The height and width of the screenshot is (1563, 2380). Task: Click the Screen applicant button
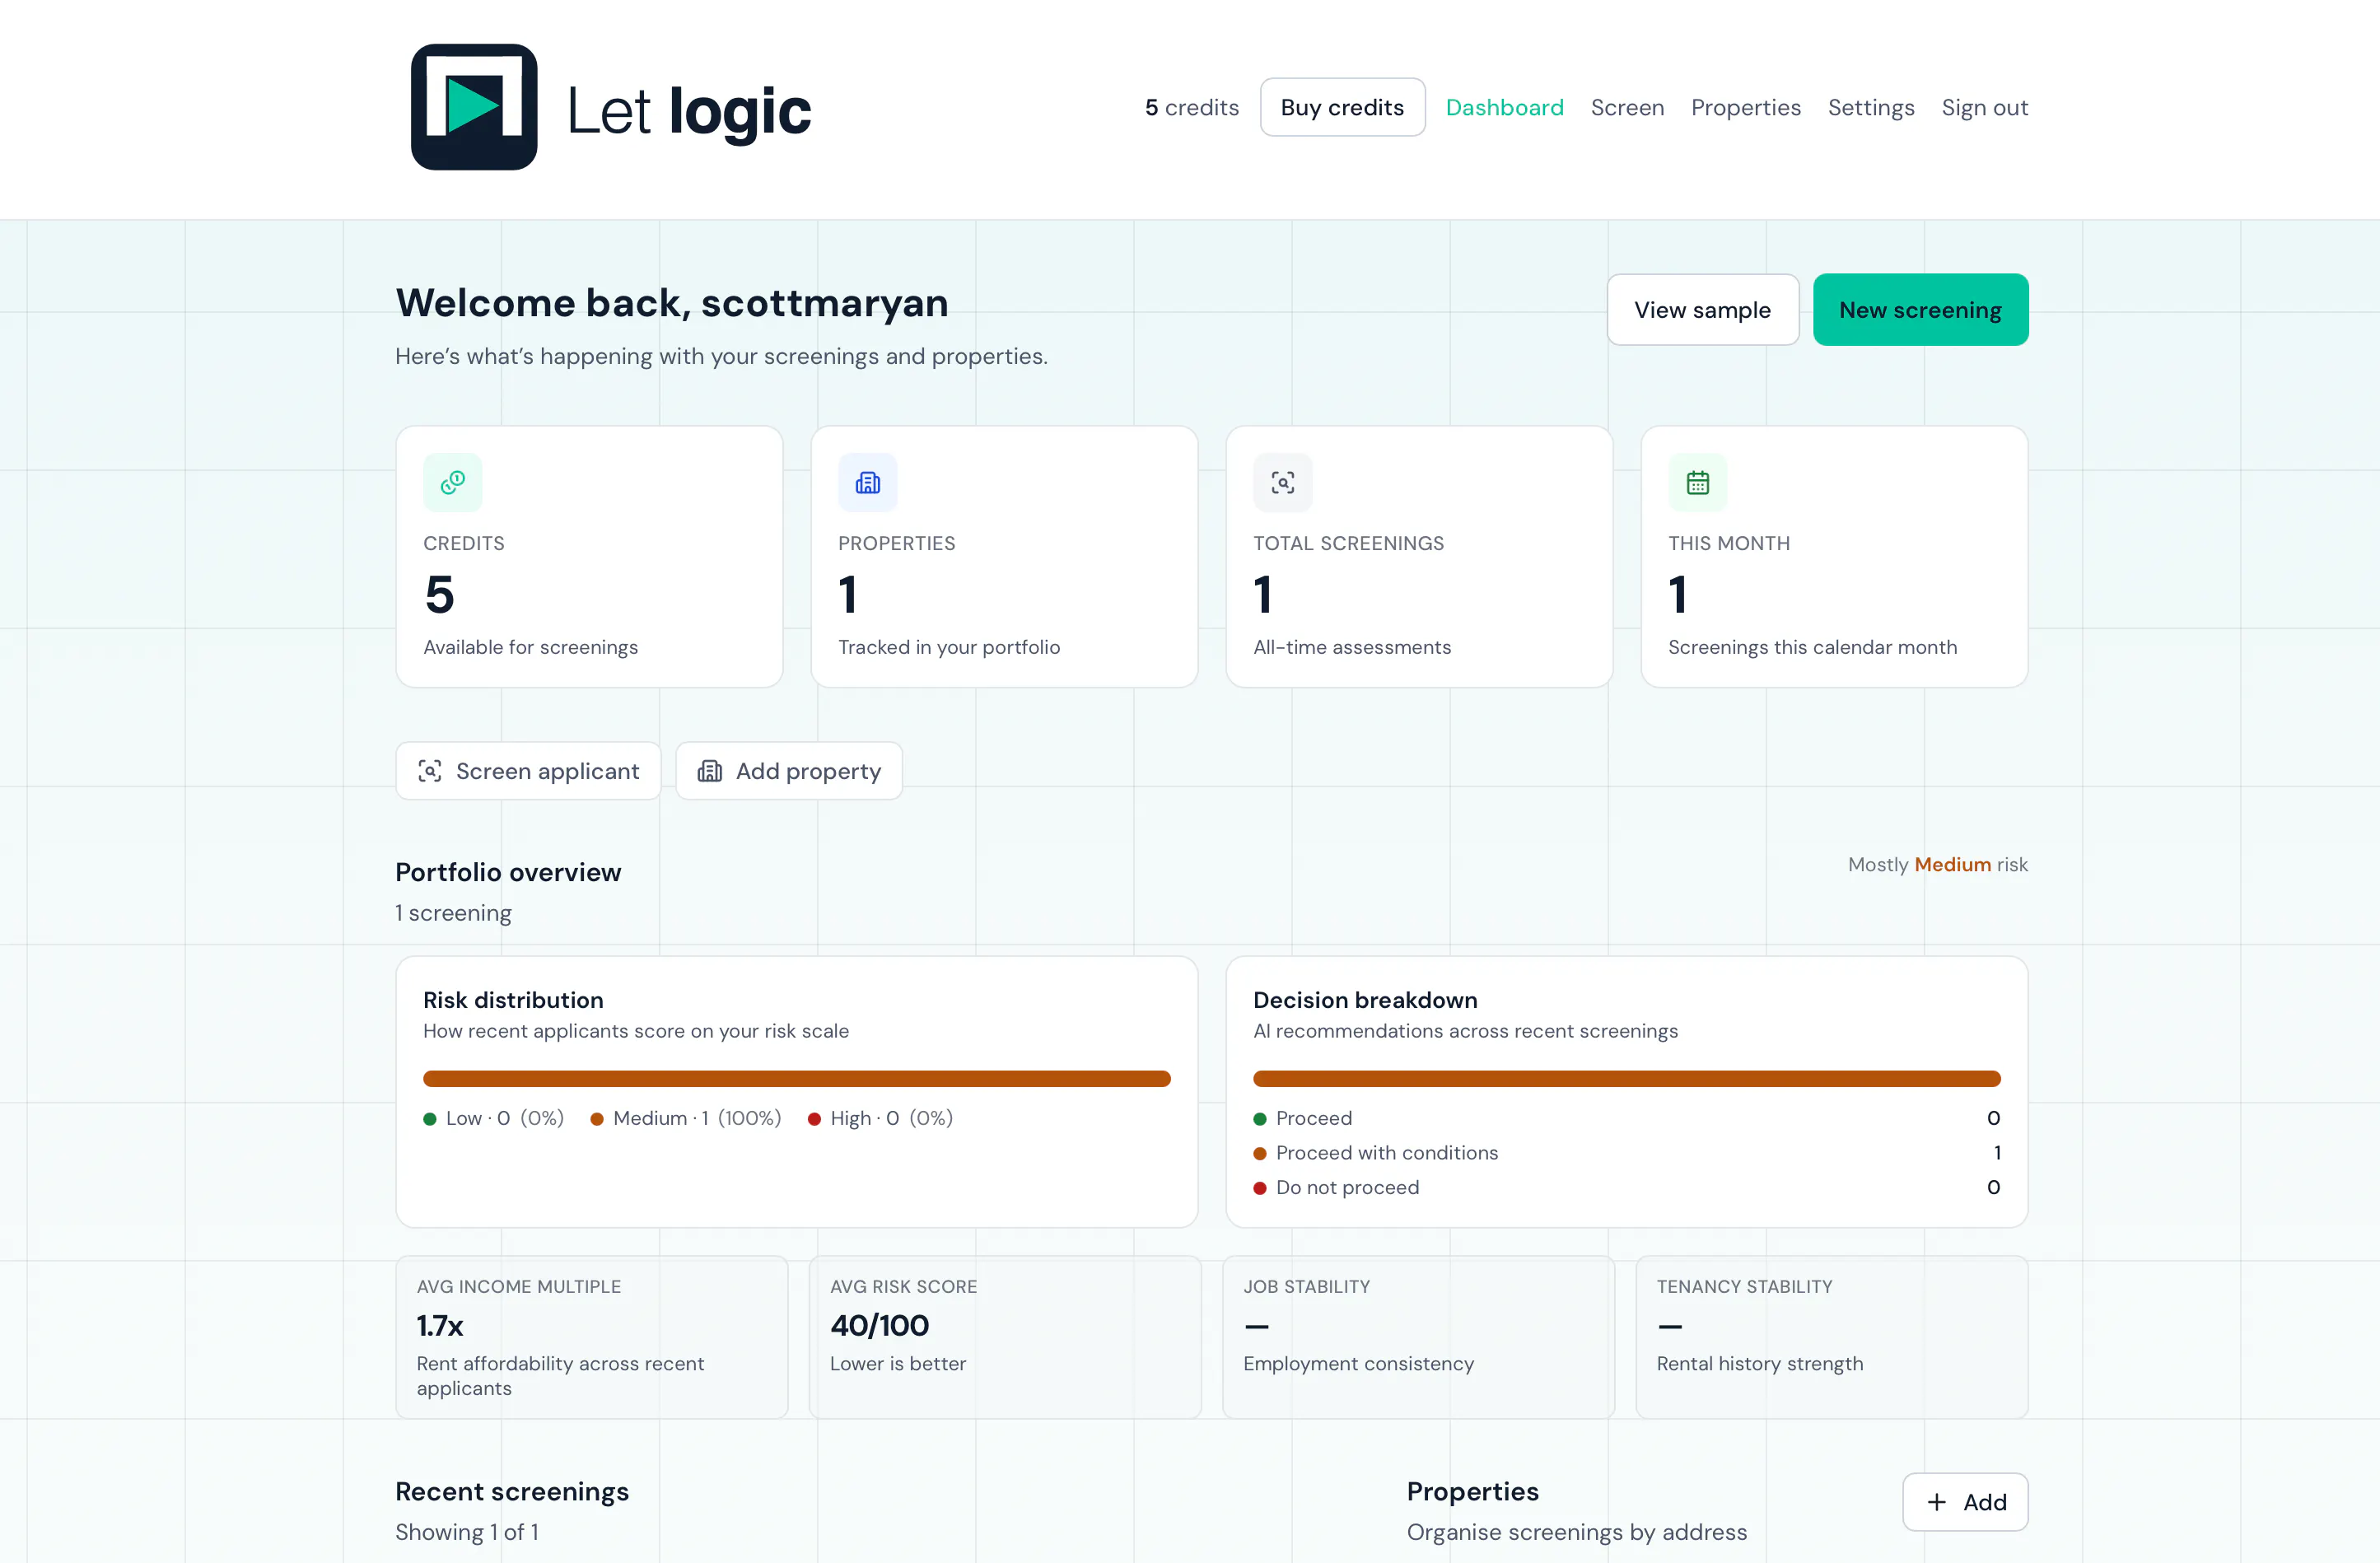coord(528,771)
